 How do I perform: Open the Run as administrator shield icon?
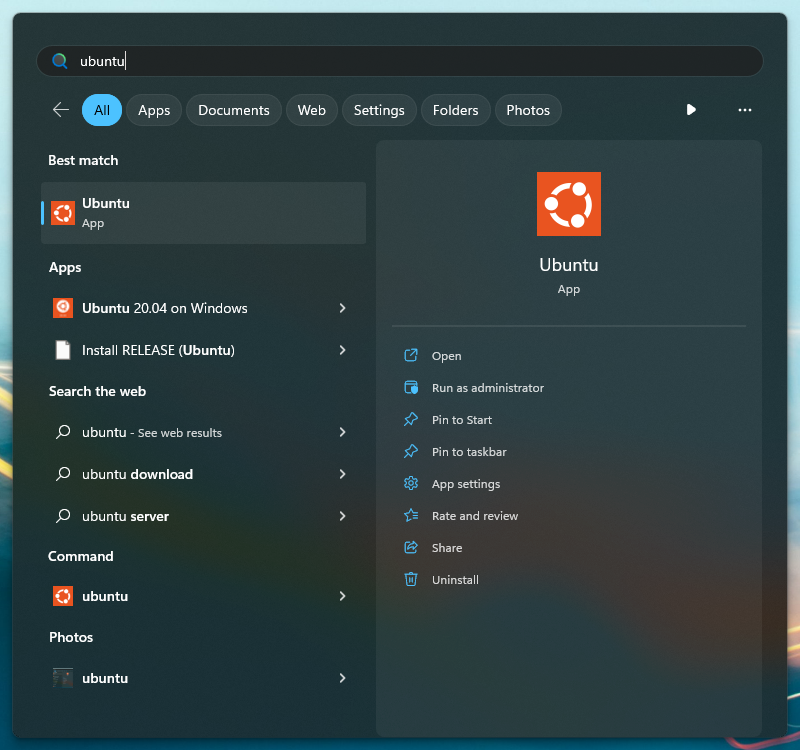click(x=413, y=388)
